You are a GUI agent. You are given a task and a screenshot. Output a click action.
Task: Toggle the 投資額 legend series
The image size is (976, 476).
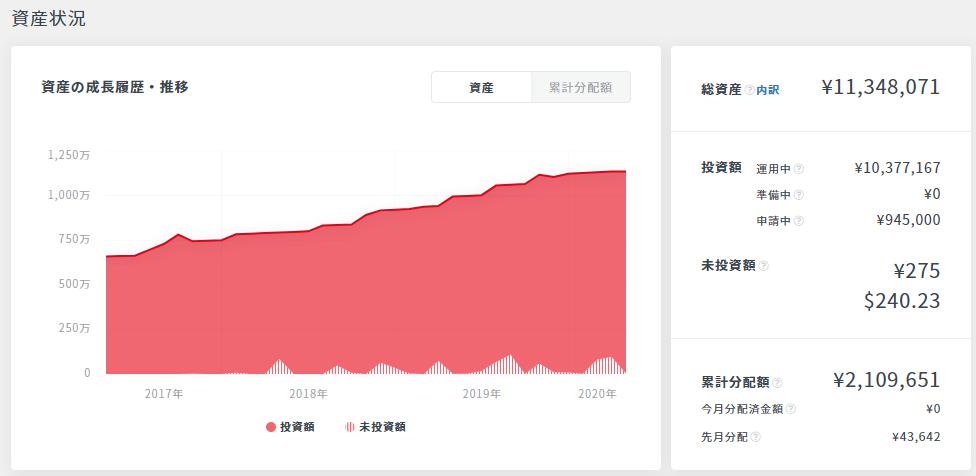[290, 427]
